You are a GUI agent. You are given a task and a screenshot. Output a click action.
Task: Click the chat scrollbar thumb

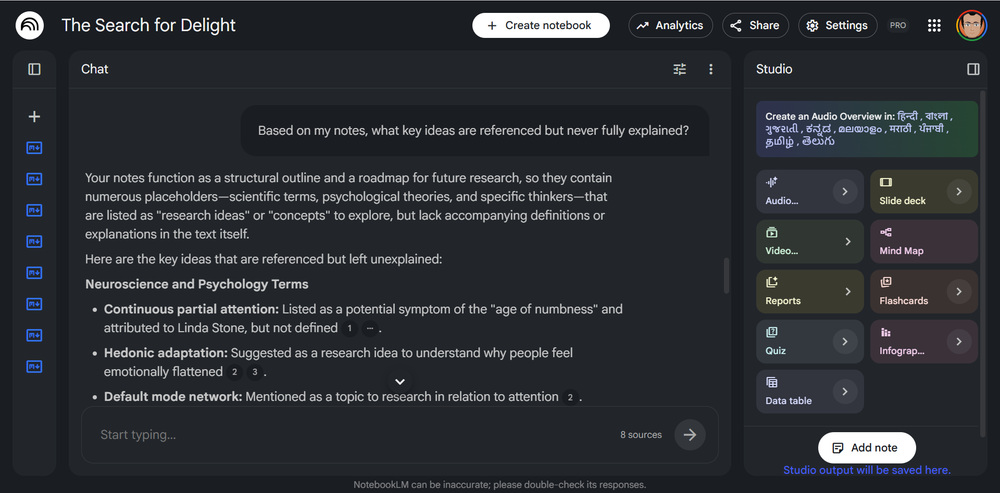pyautogui.click(x=726, y=276)
